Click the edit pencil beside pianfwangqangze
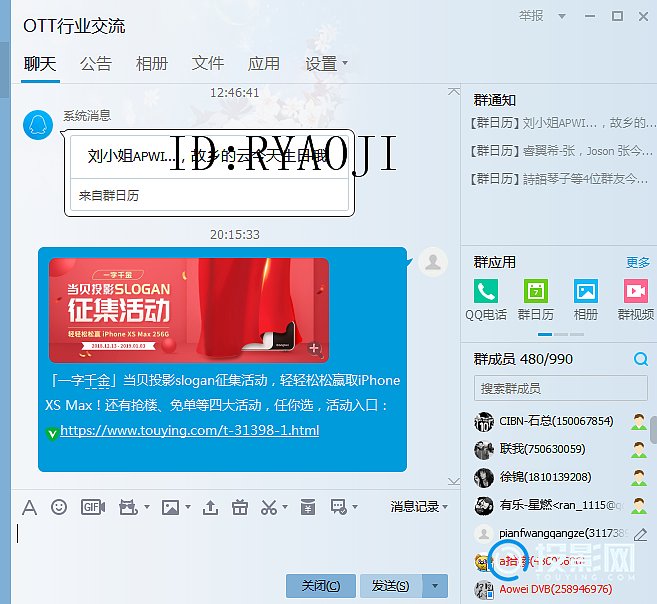Viewport: 657px width, 604px height. pyautogui.click(x=640, y=534)
